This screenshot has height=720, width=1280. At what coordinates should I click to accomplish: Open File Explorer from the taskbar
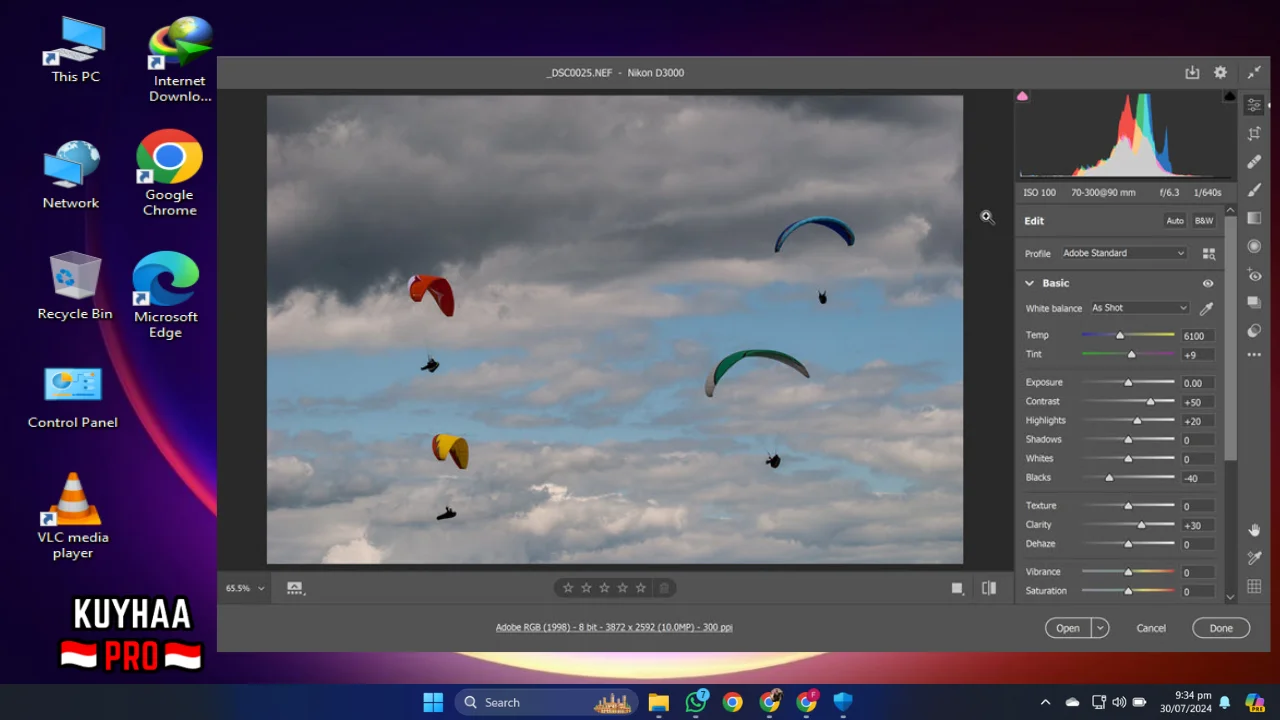coord(658,702)
